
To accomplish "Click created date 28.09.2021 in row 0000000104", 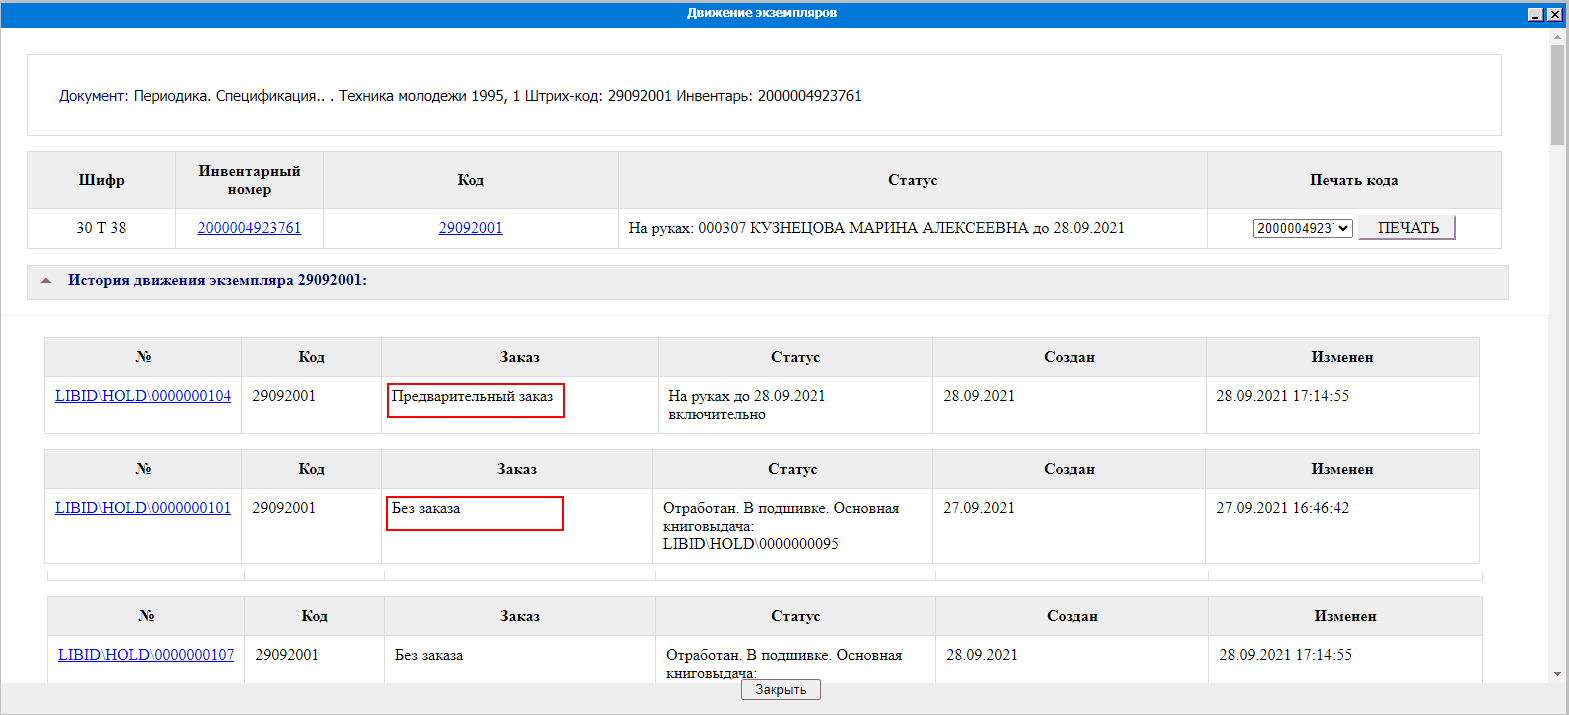I will coord(979,396).
